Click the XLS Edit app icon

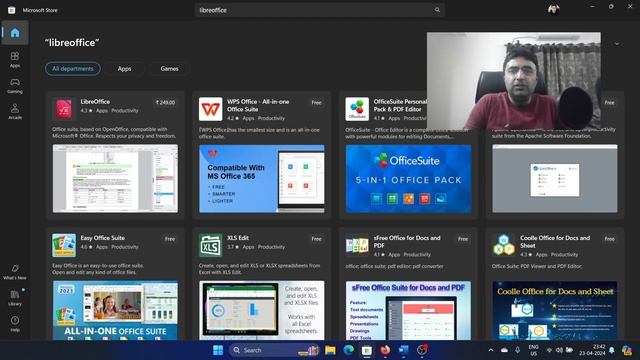(x=211, y=245)
